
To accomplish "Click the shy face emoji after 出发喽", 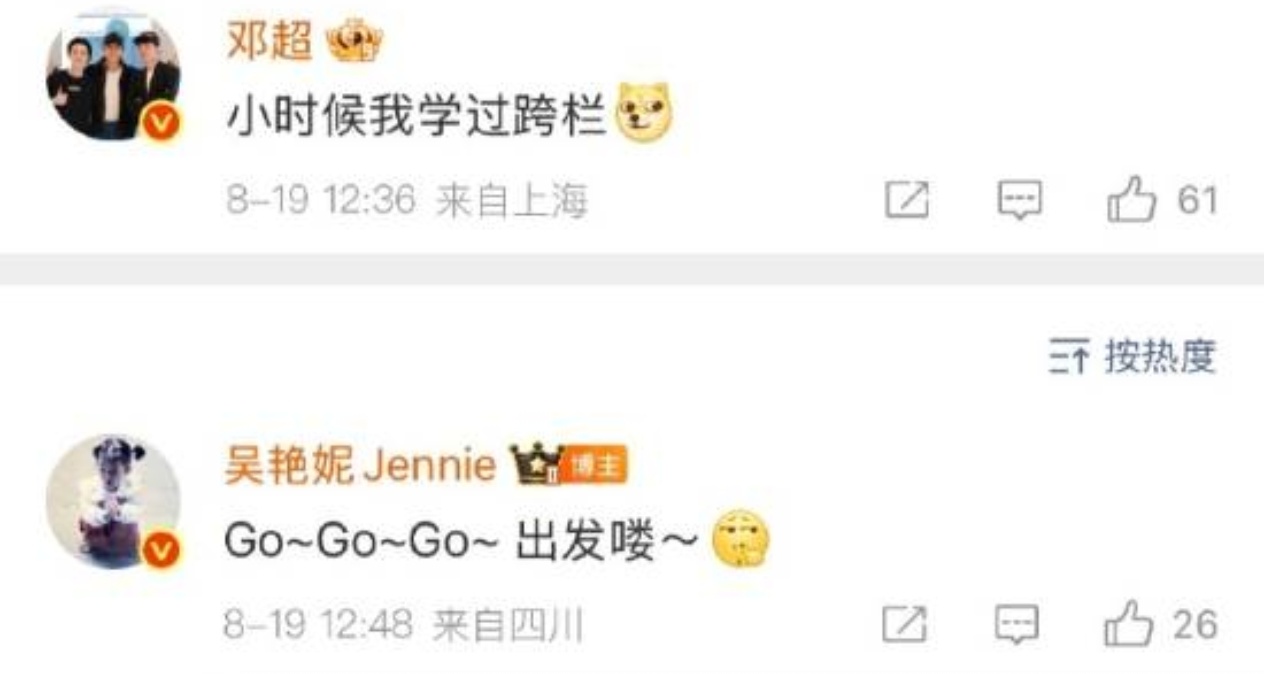I will pos(740,541).
